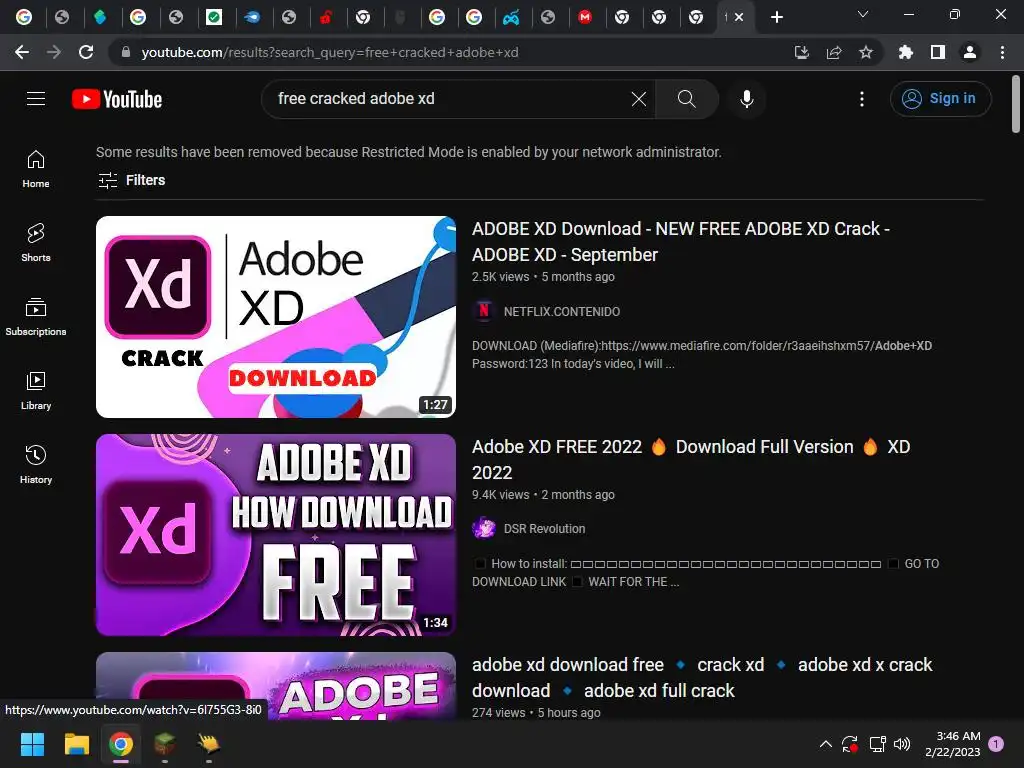Click the DSR Revolution channel avatar
The image size is (1024, 768).
[484, 528]
